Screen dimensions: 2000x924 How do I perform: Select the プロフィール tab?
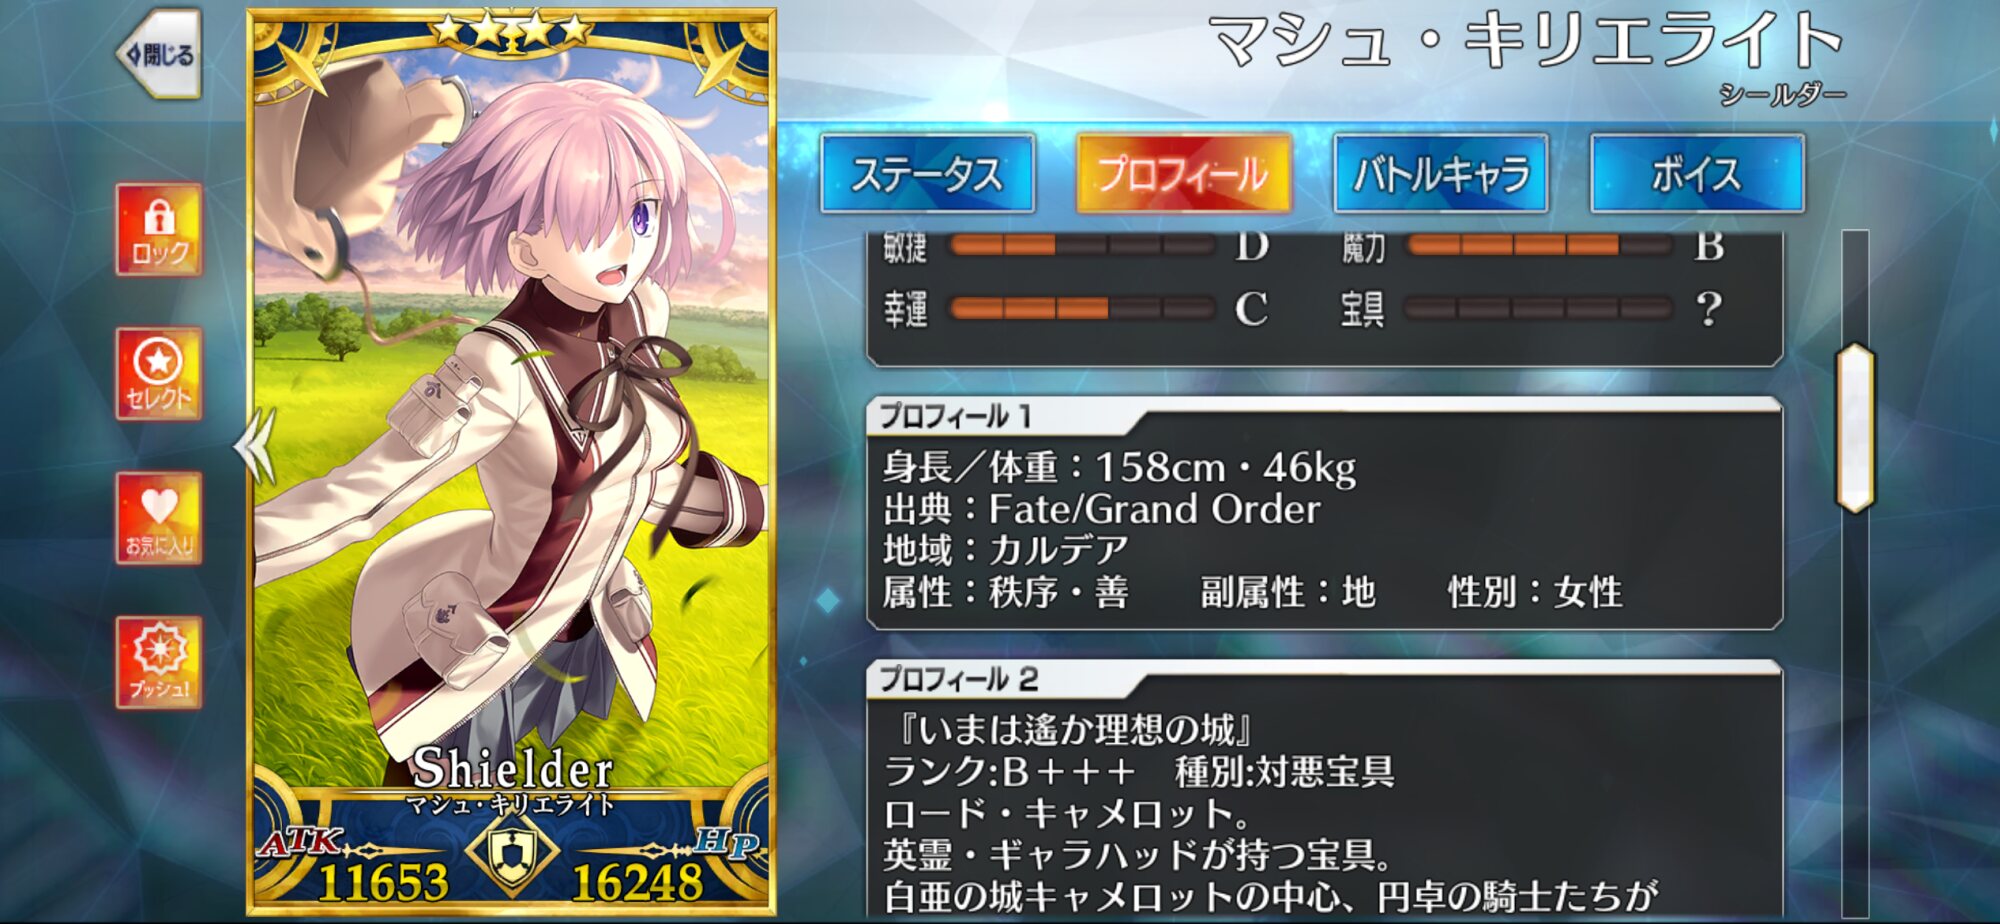1183,174
